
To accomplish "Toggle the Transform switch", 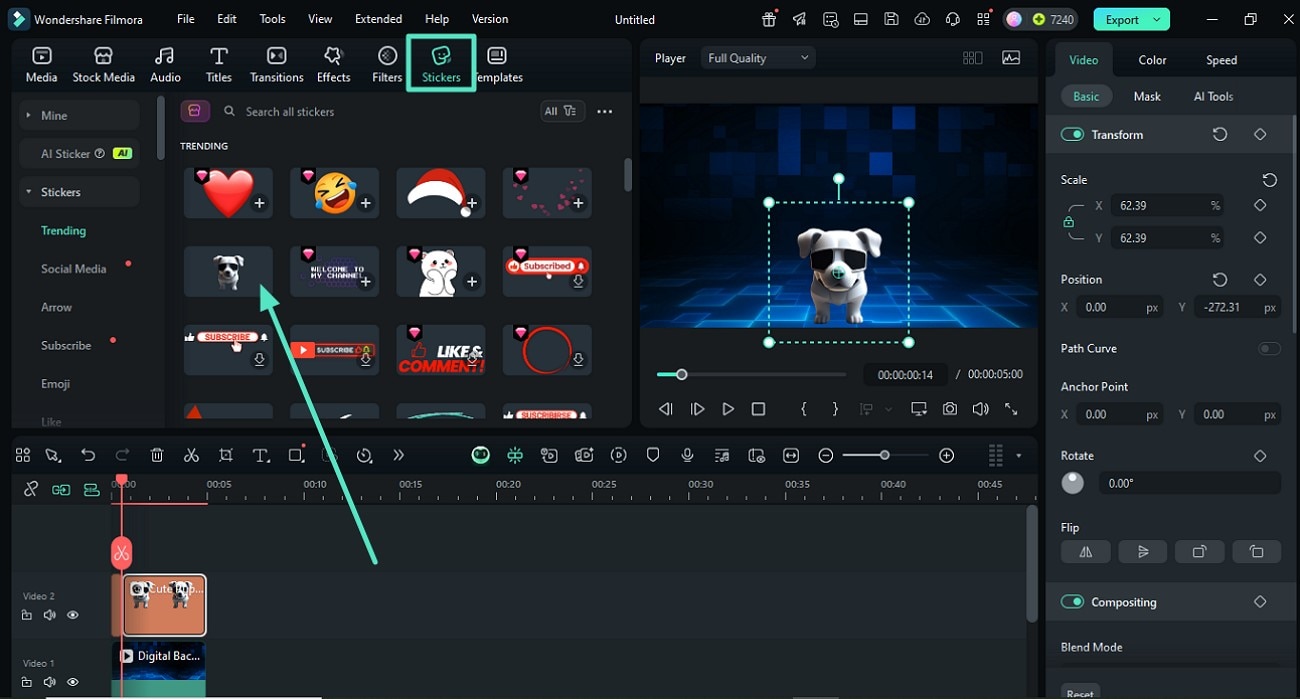I will pyautogui.click(x=1072, y=134).
